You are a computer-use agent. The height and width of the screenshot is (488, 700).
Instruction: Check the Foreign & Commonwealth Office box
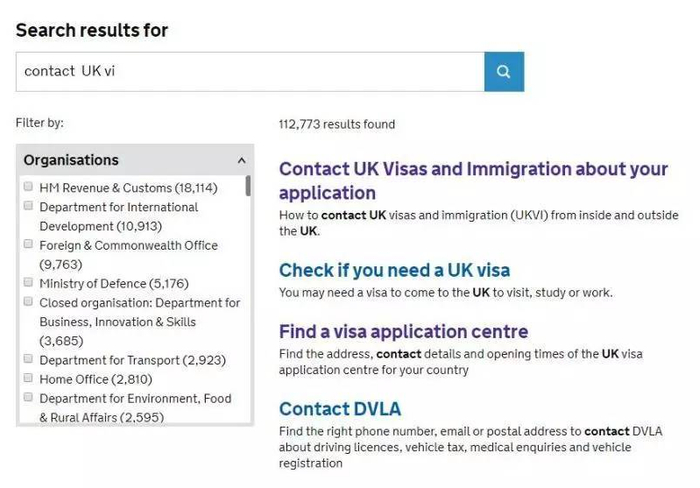coord(29,245)
